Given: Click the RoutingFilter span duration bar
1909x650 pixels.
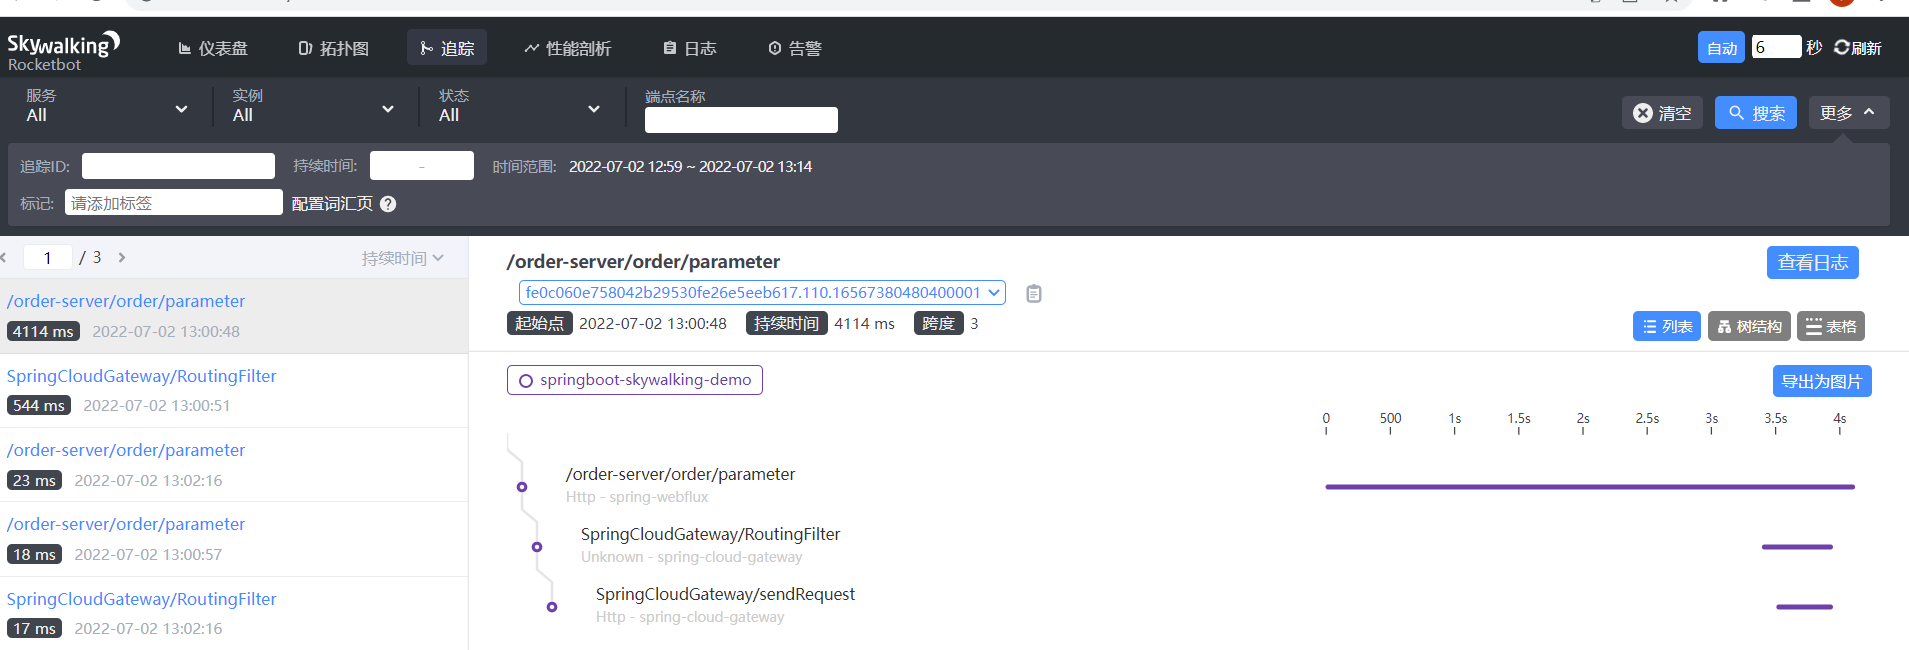Looking at the screenshot, I should pyautogui.click(x=1797, y=547).
